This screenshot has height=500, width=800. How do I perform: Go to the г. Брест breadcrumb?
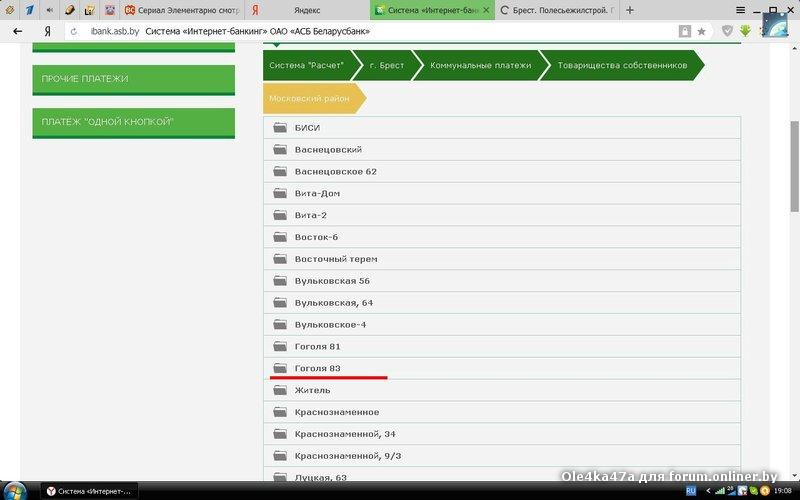click(387, 65)
